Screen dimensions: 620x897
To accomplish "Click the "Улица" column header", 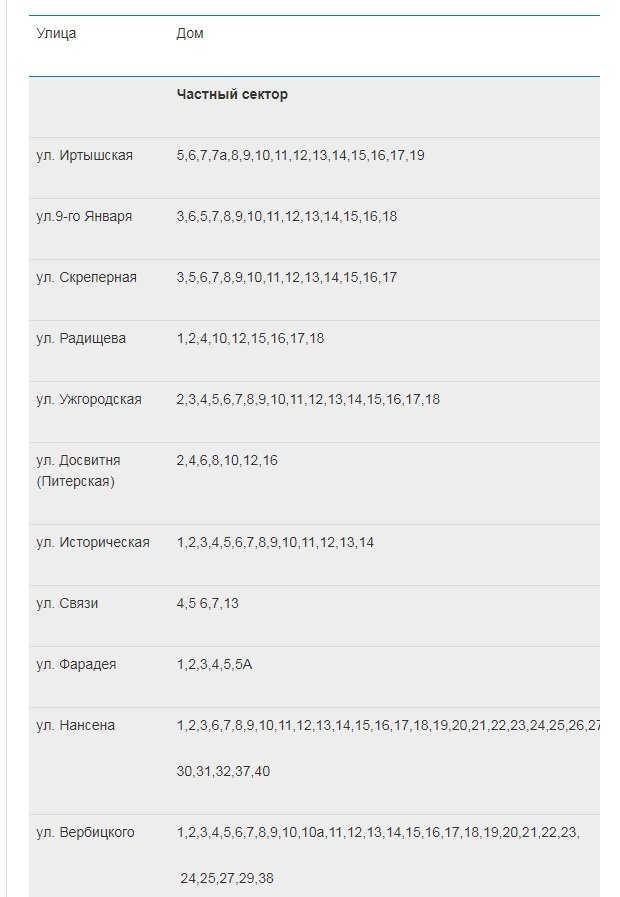I will 56,33.
